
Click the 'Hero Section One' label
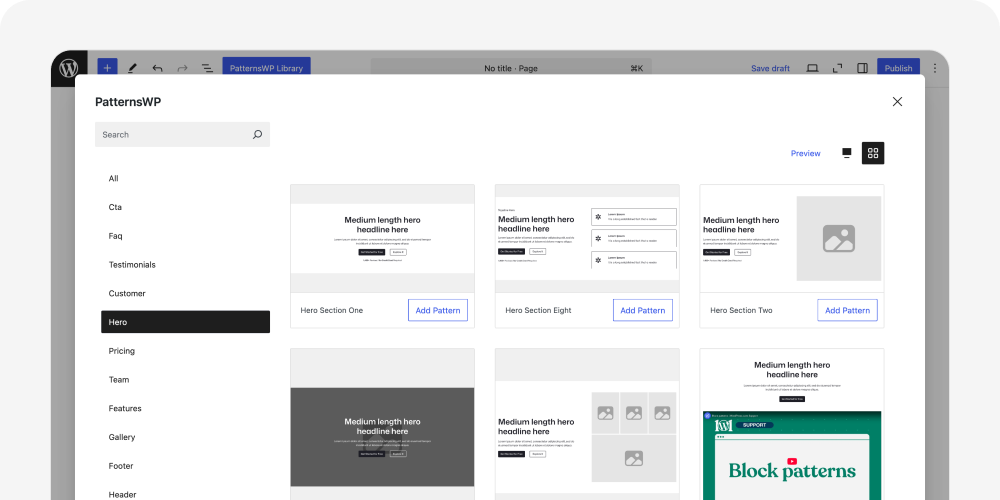click(332, 311)
